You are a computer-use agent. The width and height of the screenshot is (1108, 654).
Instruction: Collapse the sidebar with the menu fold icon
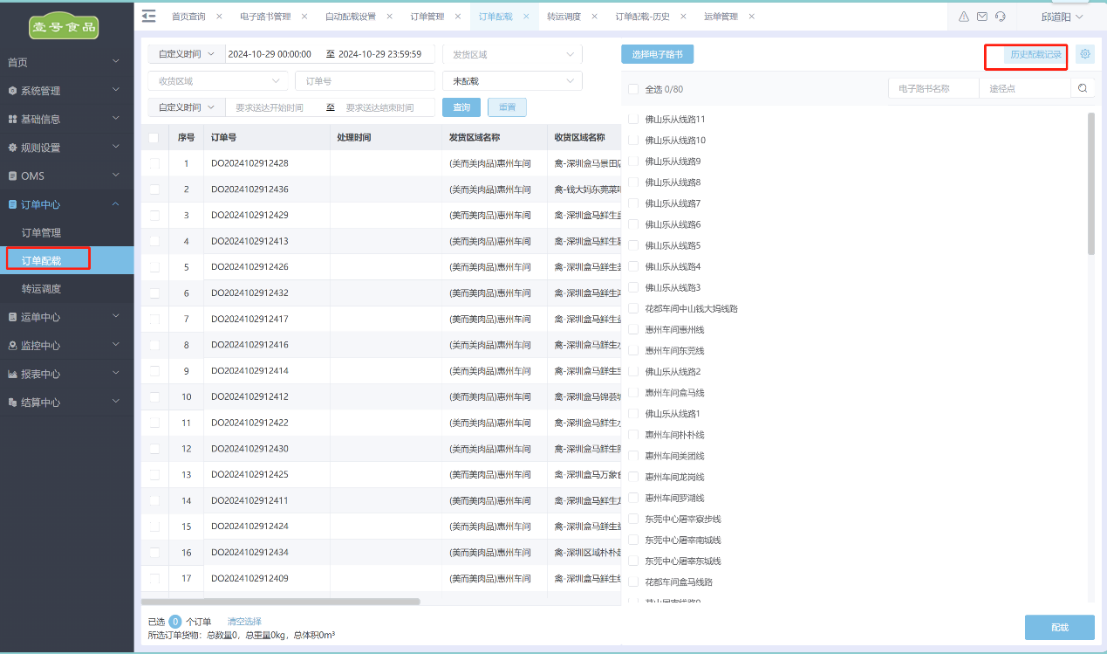[149, 16]
